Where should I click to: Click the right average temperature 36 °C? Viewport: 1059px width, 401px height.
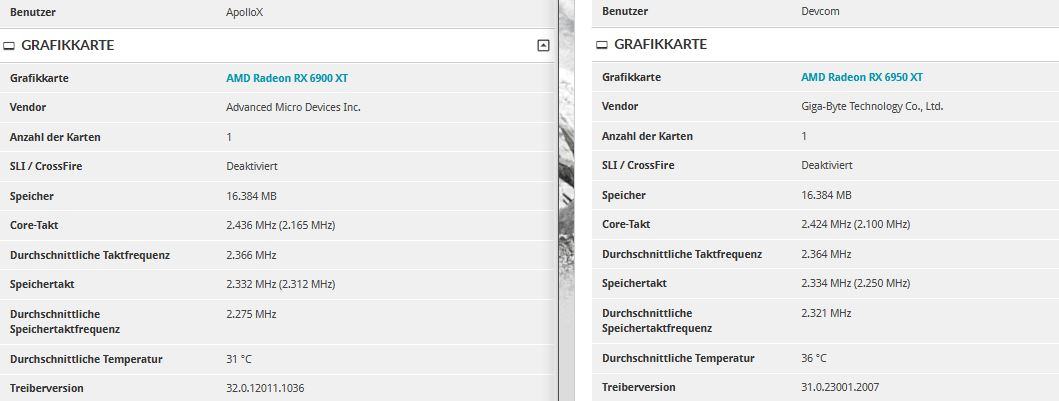pos(814,358)
